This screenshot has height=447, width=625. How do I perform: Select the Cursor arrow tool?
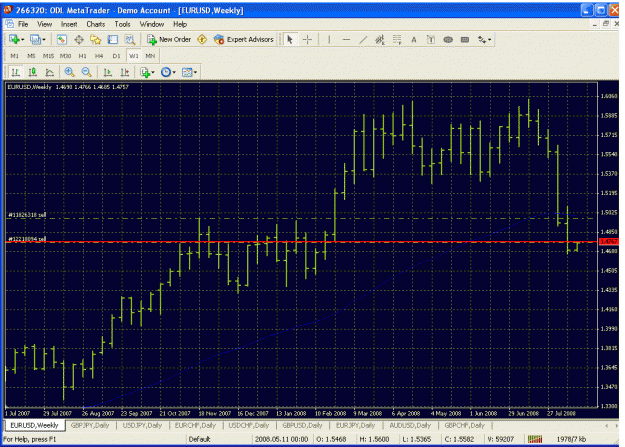(x=290, y=39)
